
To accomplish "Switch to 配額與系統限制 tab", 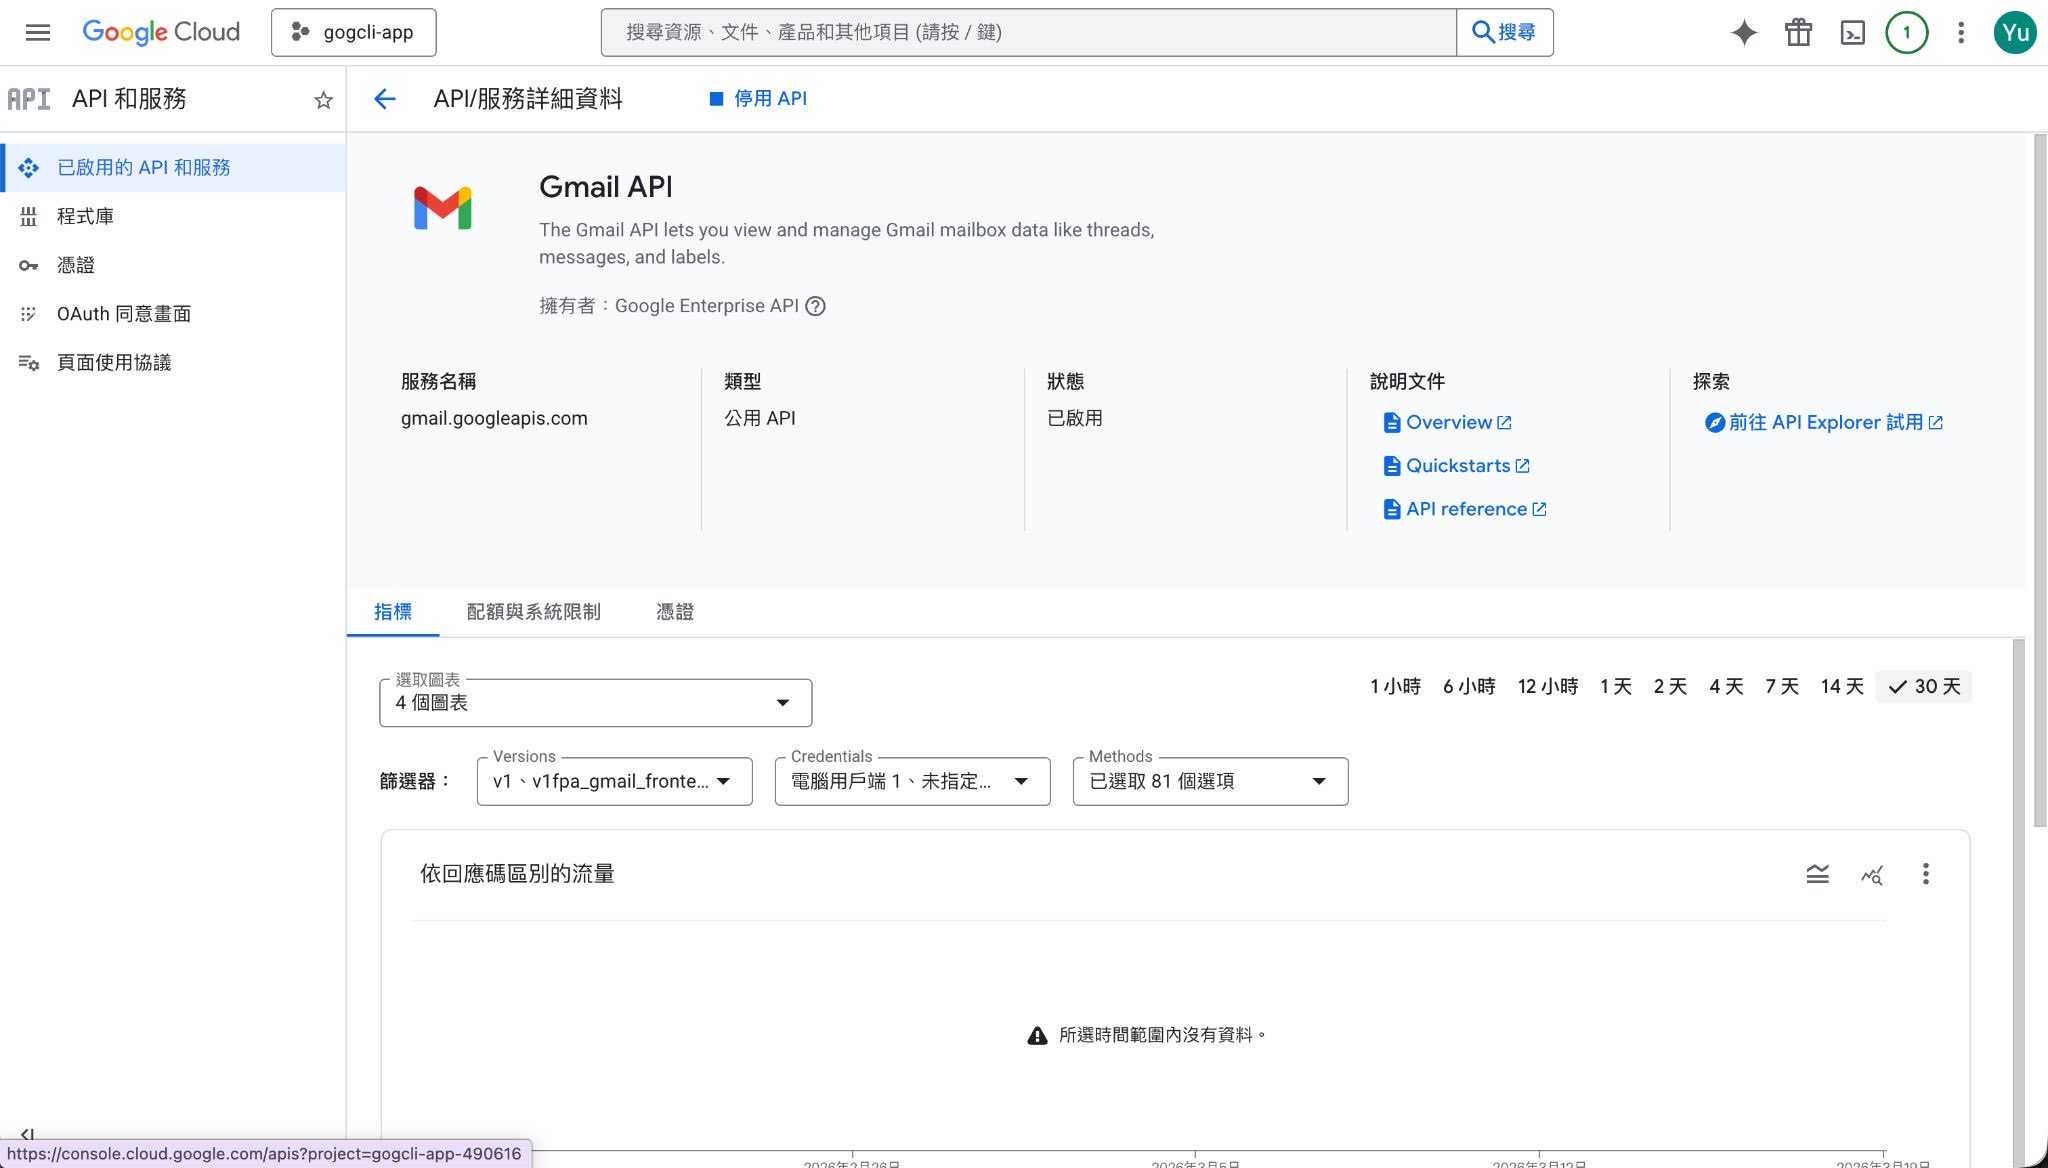I will tap(533, 612).
